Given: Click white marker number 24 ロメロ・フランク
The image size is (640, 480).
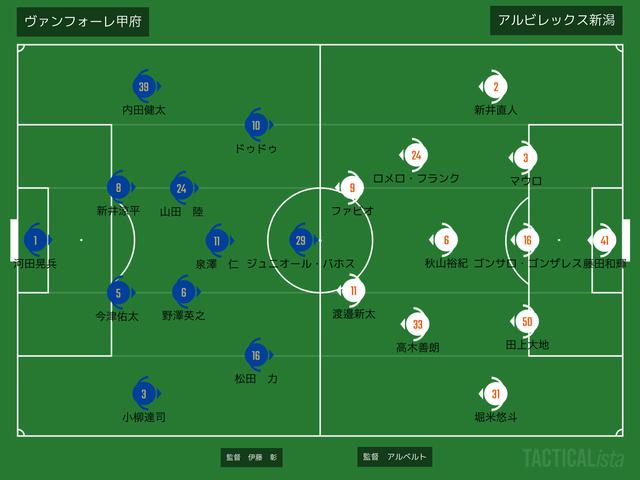Looking at the screenshot, I should [x=414, y=155].
